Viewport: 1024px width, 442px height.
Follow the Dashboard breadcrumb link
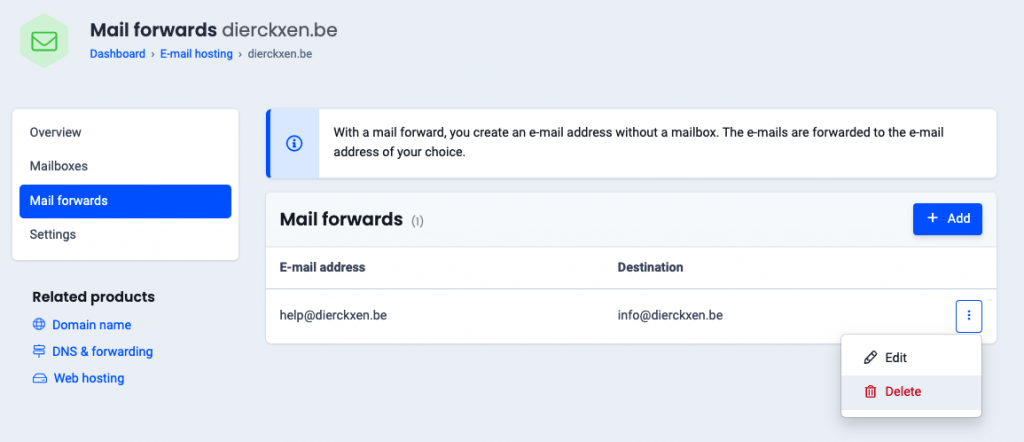117,54
